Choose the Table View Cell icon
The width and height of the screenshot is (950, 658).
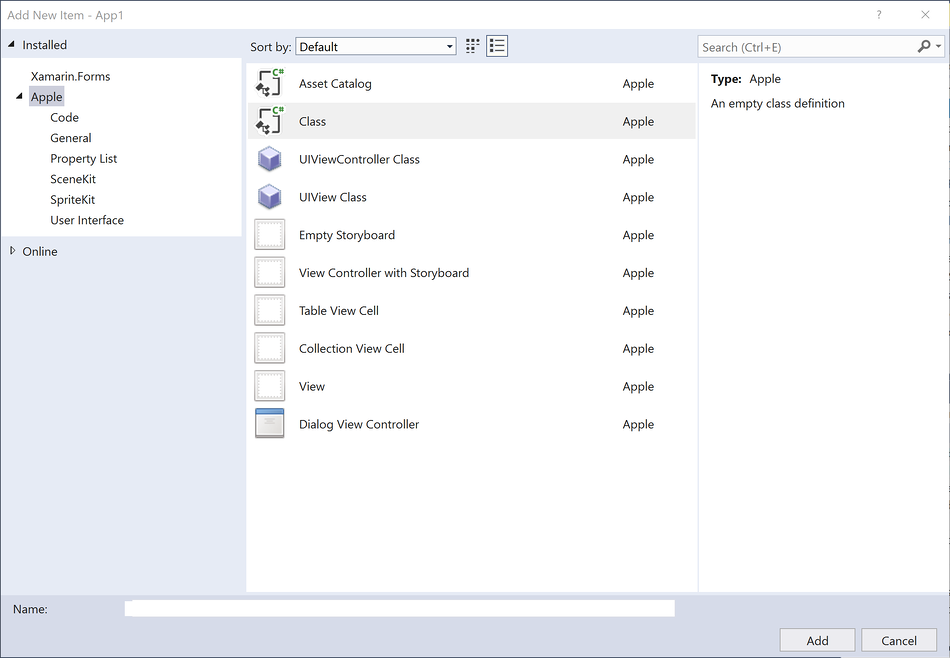269,311
